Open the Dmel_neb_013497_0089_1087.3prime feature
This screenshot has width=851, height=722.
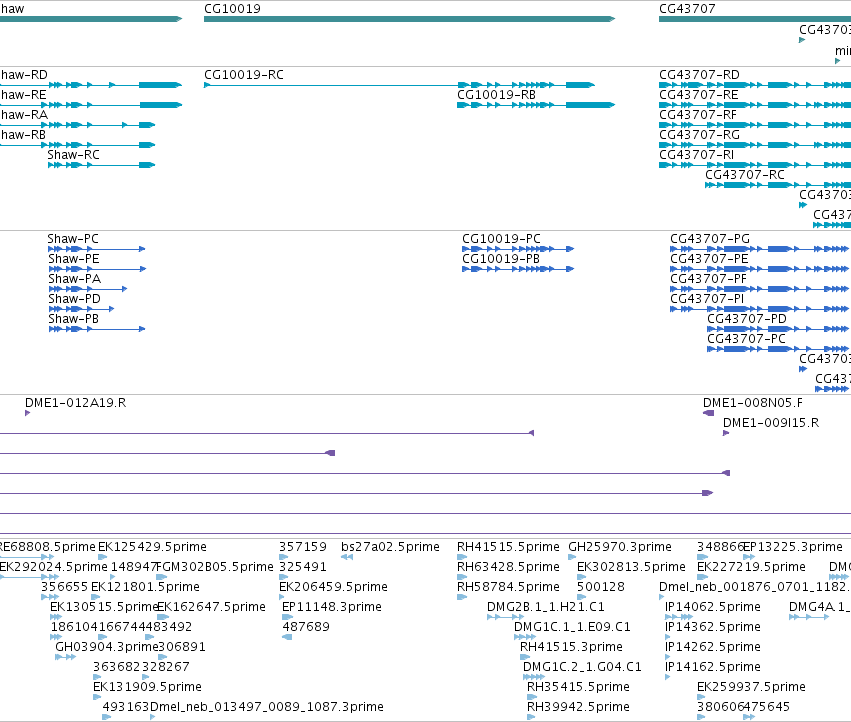[x=153, y=717]
